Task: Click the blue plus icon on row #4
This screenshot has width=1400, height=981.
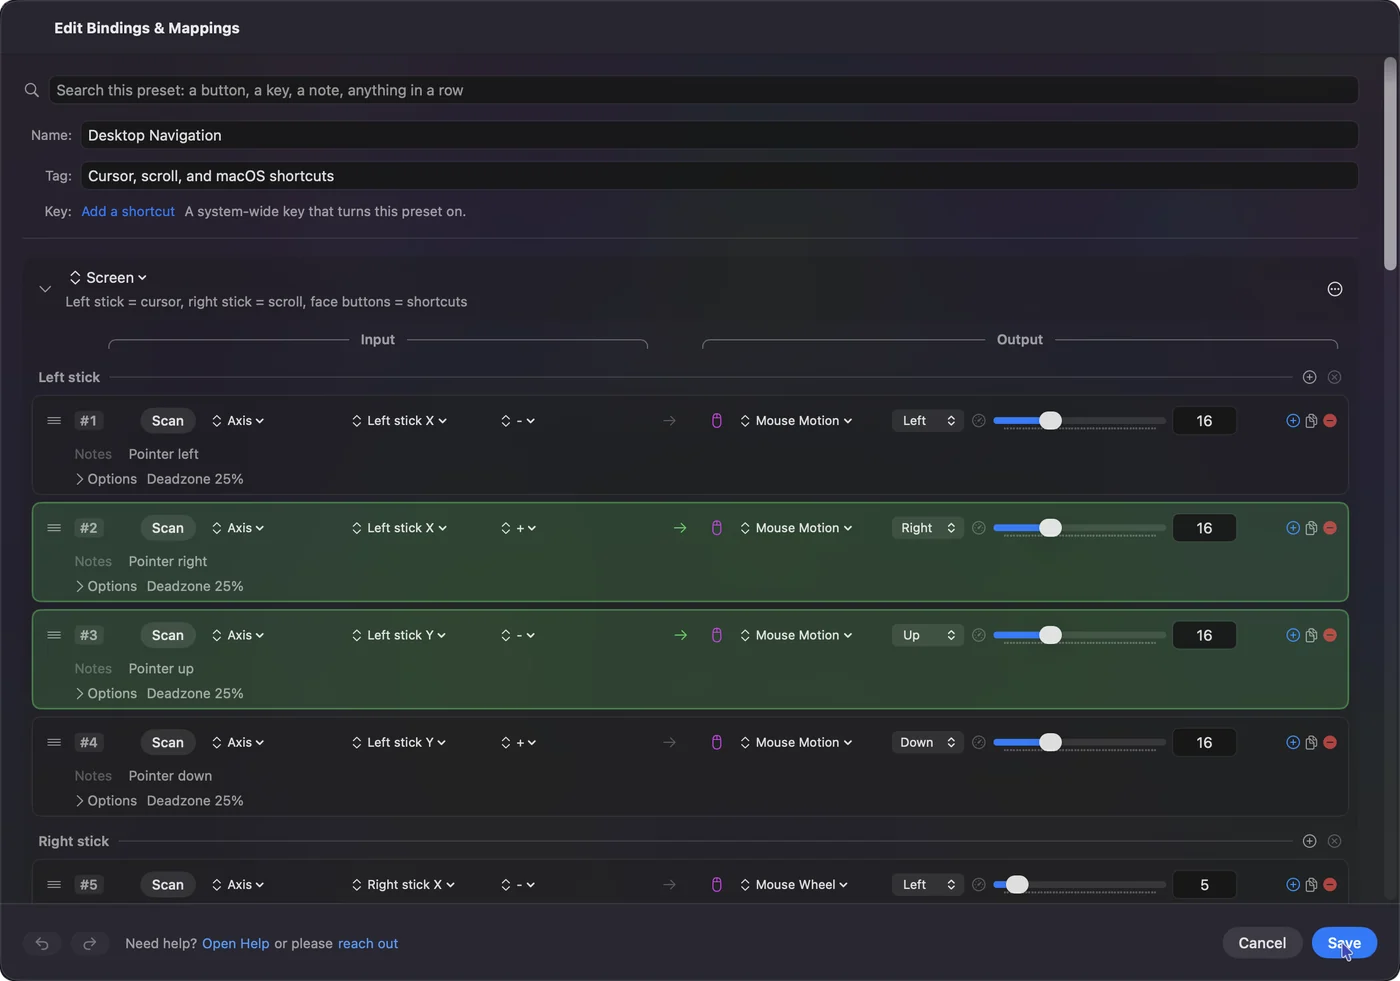Action: tap(1292, 742)
